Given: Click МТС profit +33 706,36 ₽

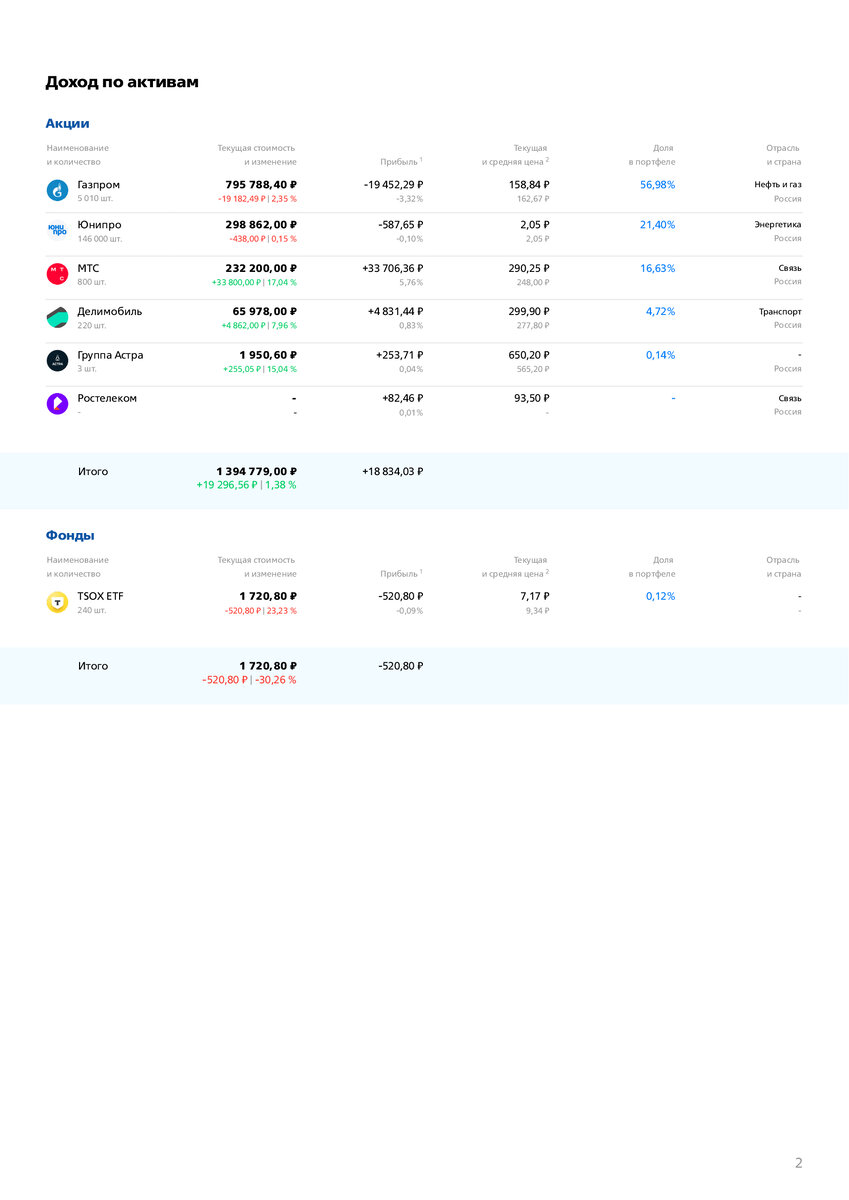Looking at the screenshot, I should [392, 269].
